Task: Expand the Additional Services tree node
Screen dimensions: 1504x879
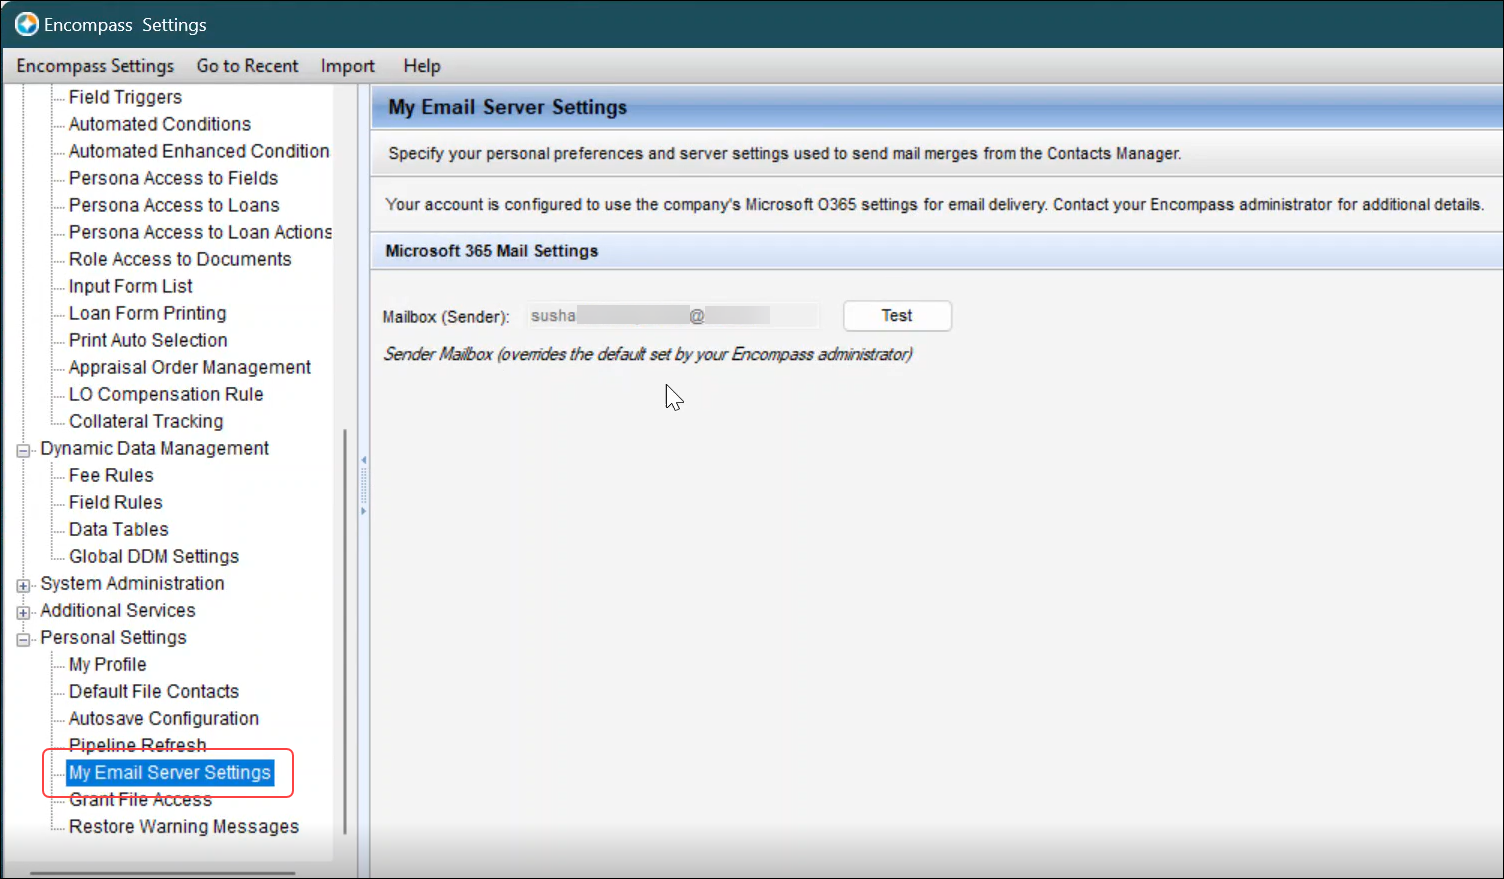Action: pyautogui.click(x=23, y=612)
